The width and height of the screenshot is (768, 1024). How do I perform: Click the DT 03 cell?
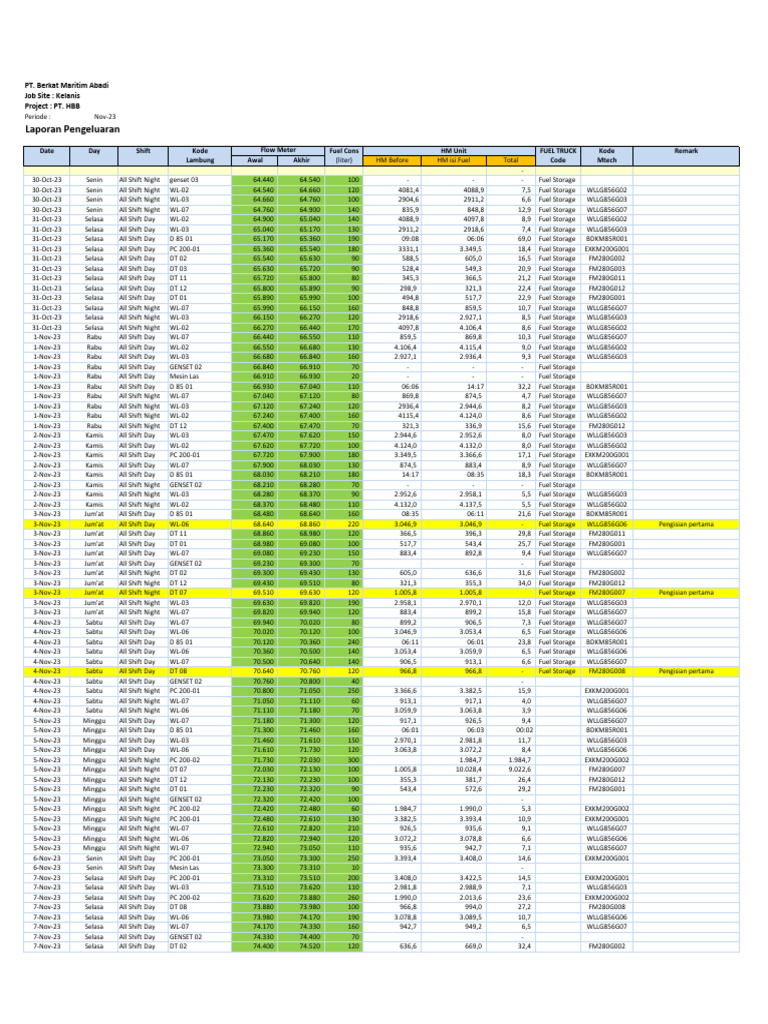178,268
